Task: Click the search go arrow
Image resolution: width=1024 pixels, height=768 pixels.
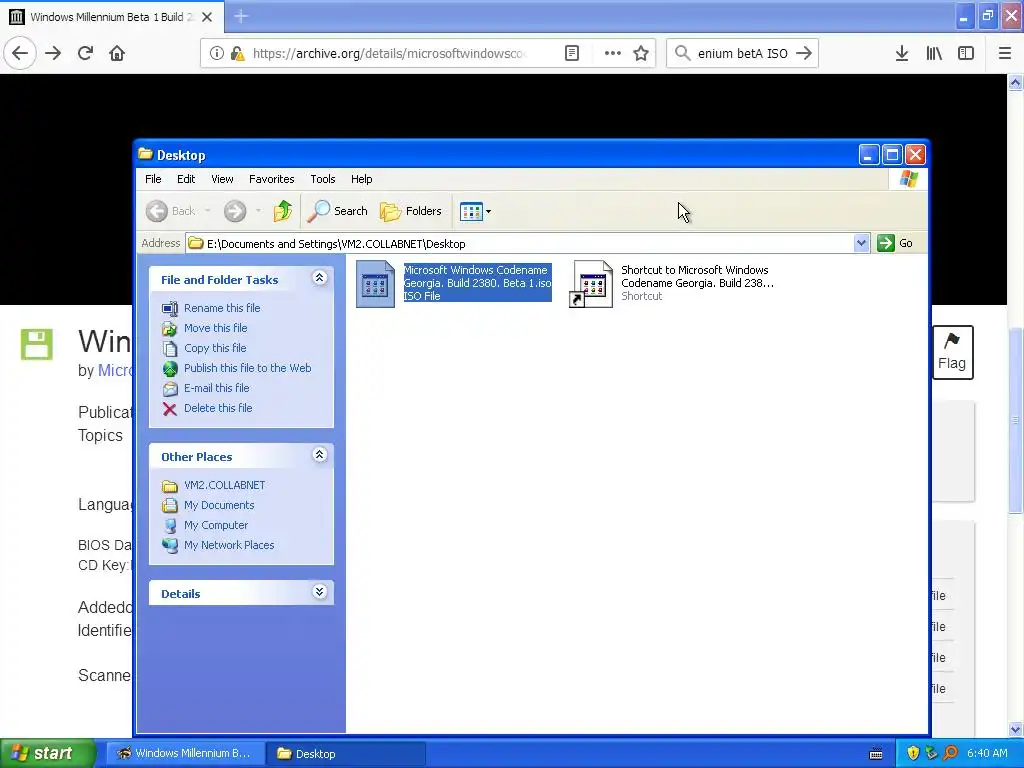Action: [x=804, y=53]
